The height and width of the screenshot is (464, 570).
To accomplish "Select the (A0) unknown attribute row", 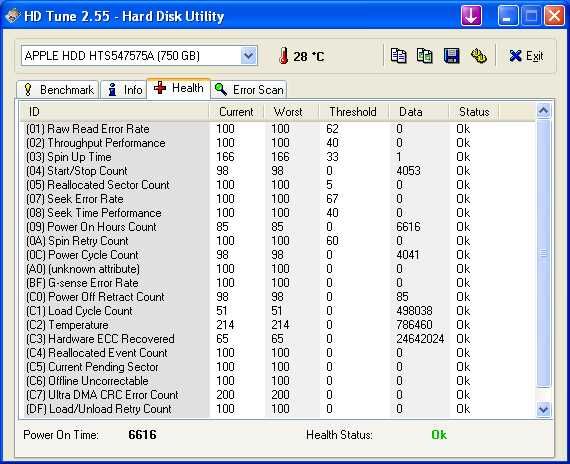I will [278, 269].
